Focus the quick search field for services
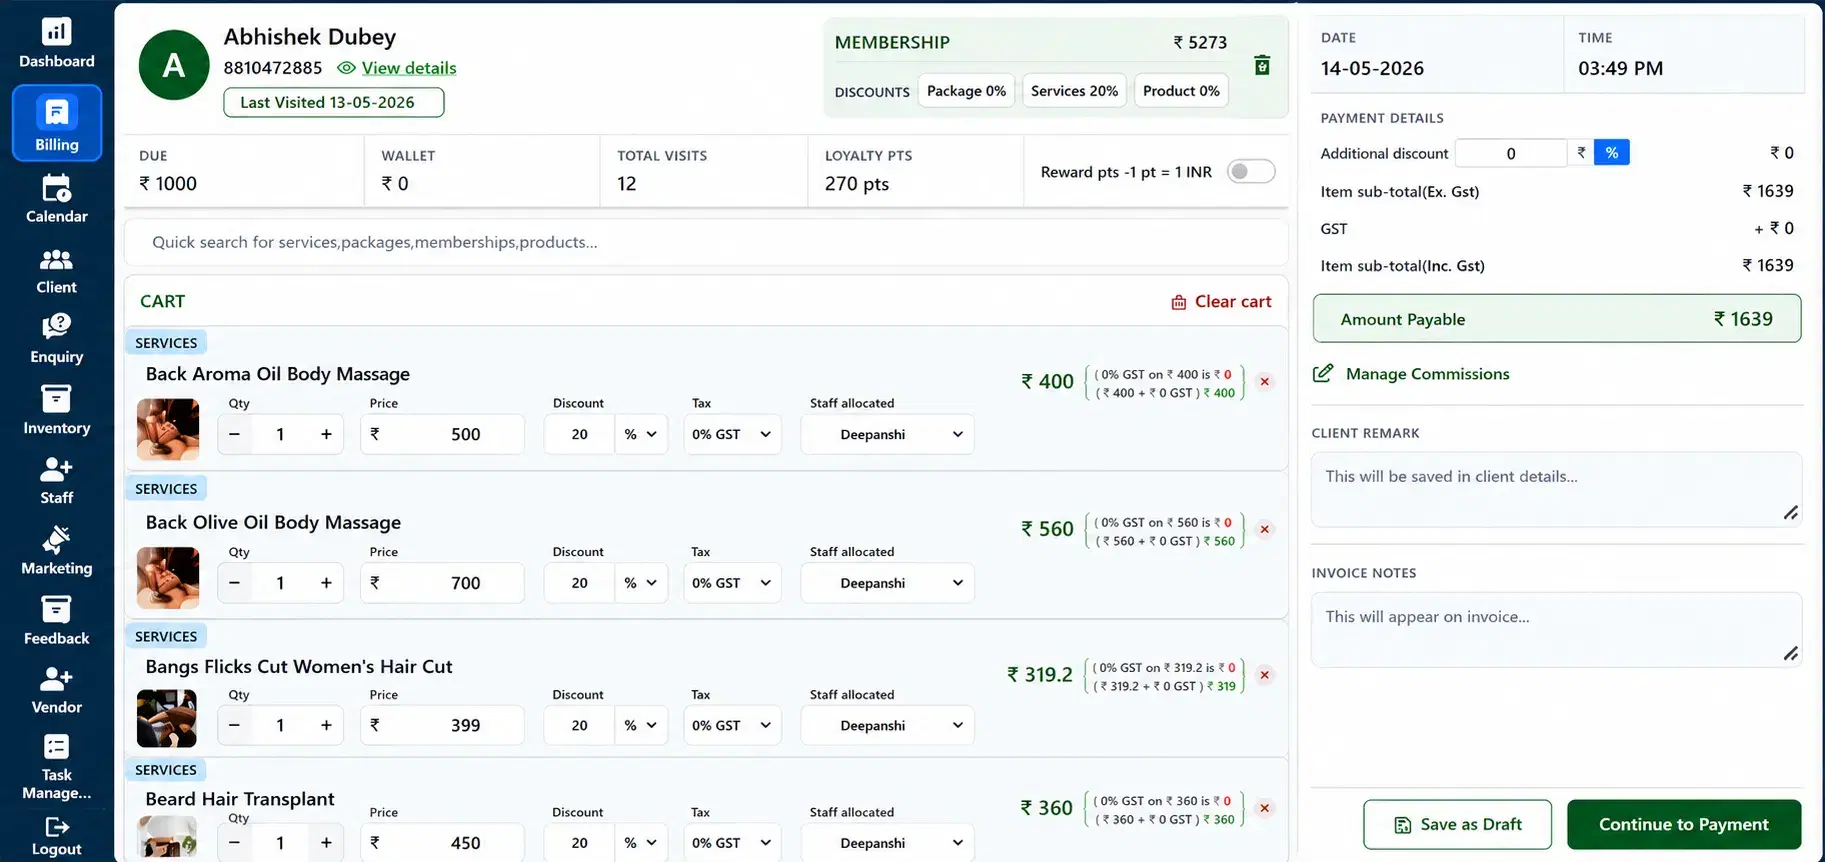The image size is (1825, 862). (x=706, y=242)
